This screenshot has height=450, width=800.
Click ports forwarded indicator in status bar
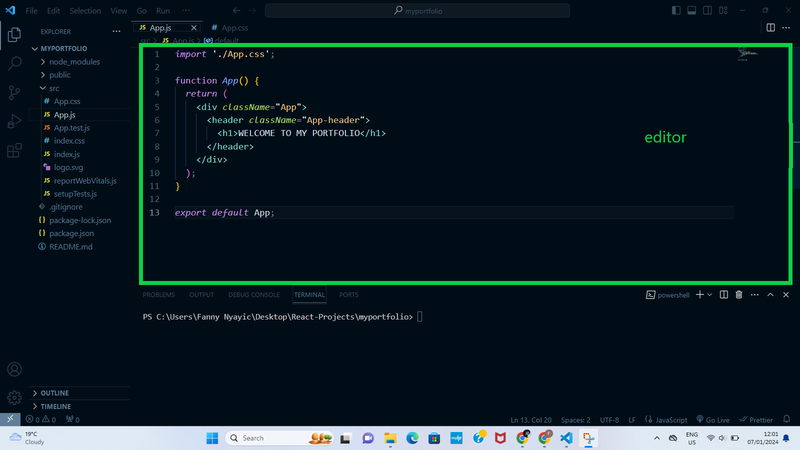point(72,419)
